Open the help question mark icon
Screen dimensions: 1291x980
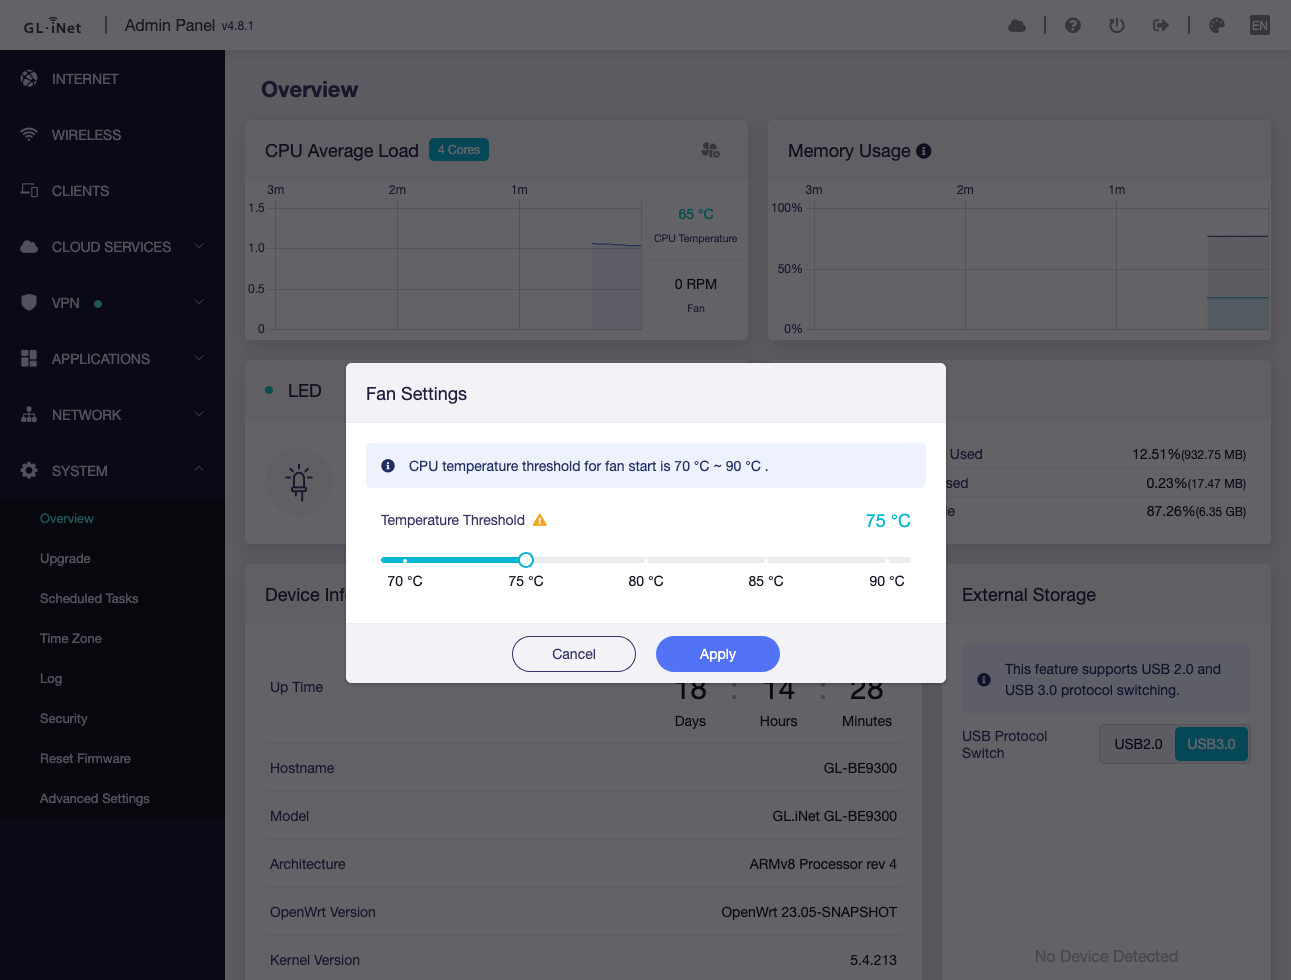pos(1073,26)
